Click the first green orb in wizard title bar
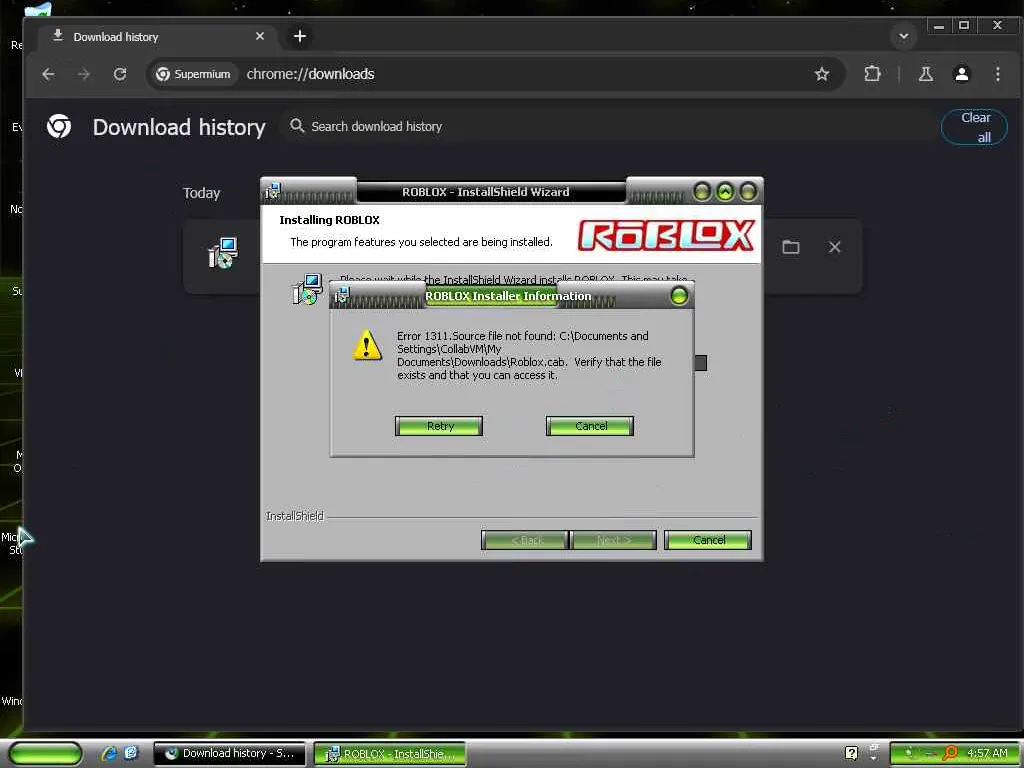1024x768 pixels. coord(702,191)
